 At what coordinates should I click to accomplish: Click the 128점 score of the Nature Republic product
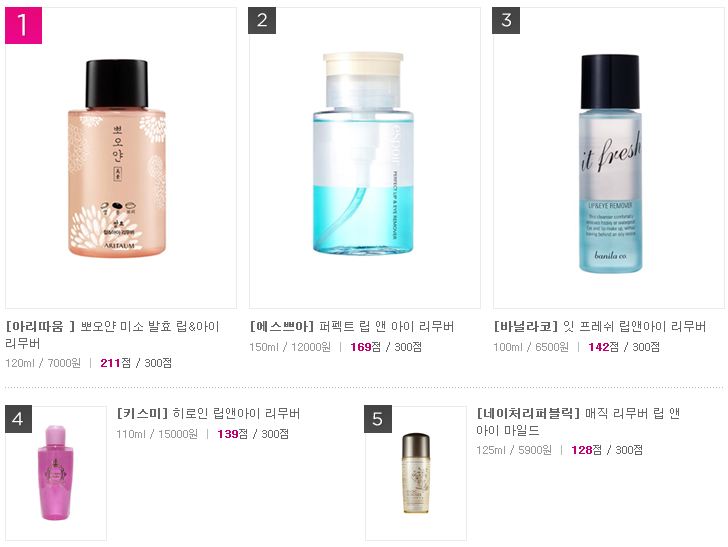click(587, 450)
